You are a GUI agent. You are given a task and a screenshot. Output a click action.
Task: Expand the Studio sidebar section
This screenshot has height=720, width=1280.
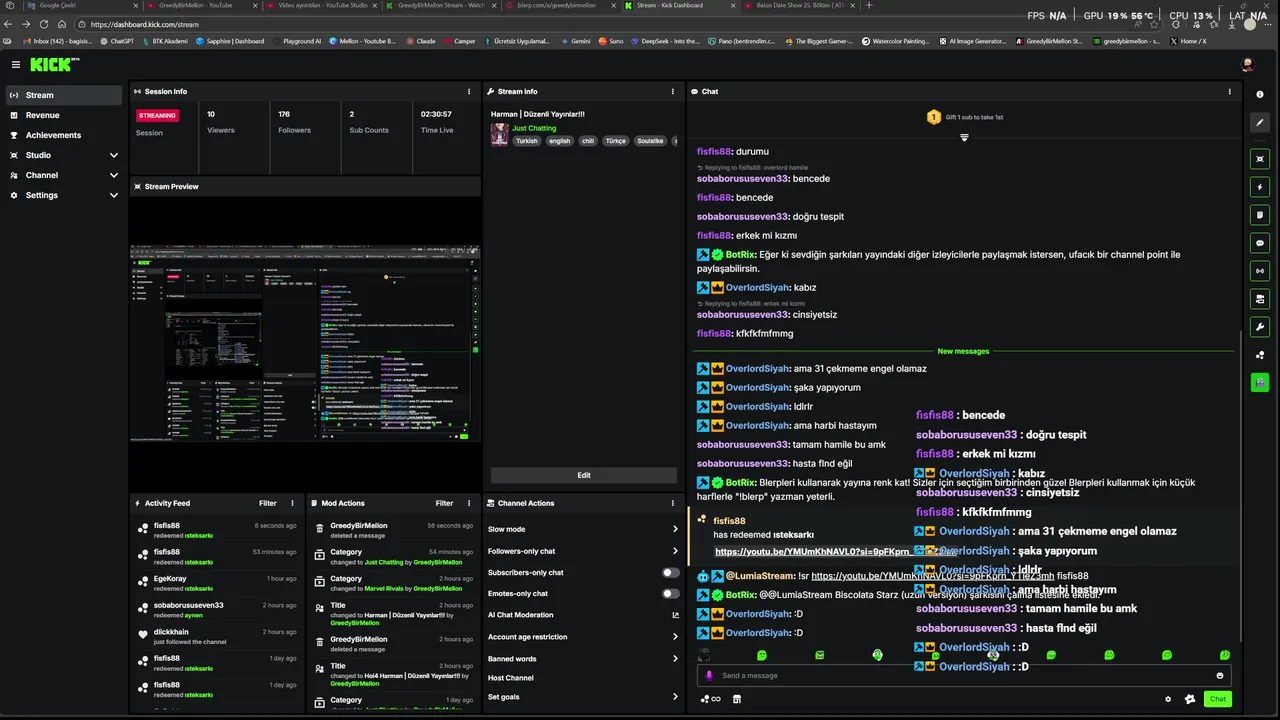tap(64, 155)
